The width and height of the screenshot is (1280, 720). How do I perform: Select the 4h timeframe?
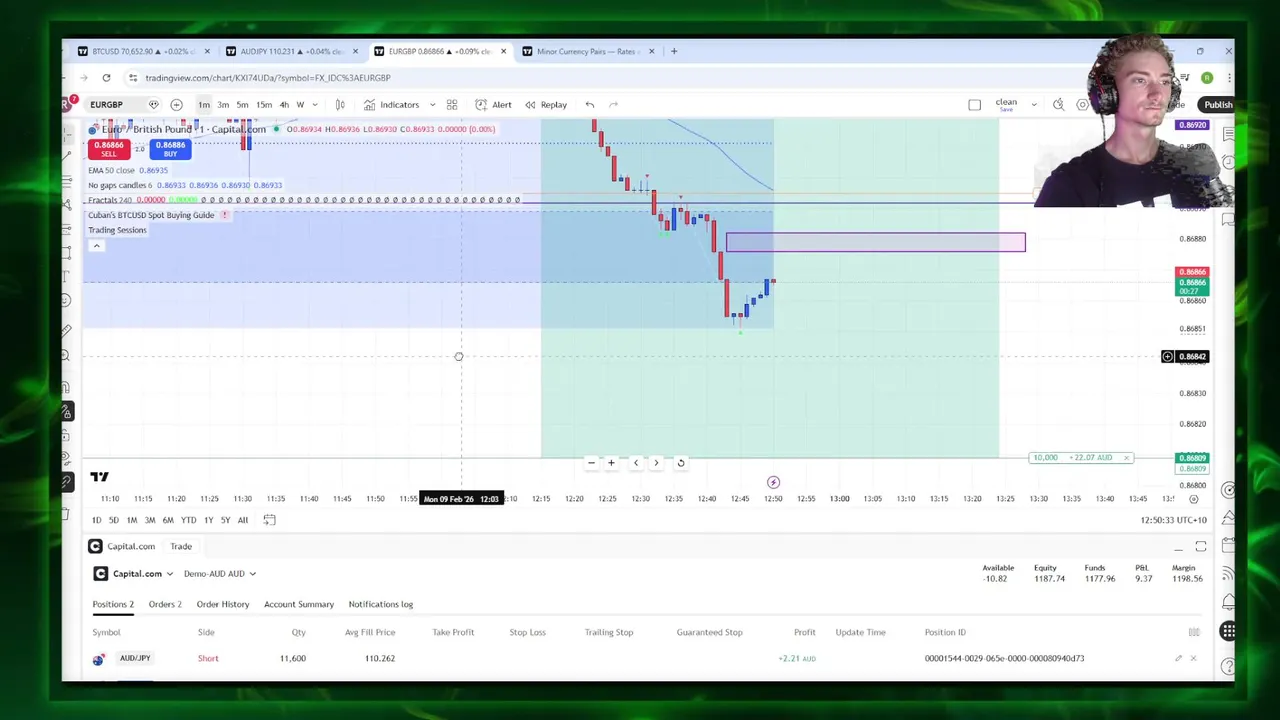tap(284, 104)
